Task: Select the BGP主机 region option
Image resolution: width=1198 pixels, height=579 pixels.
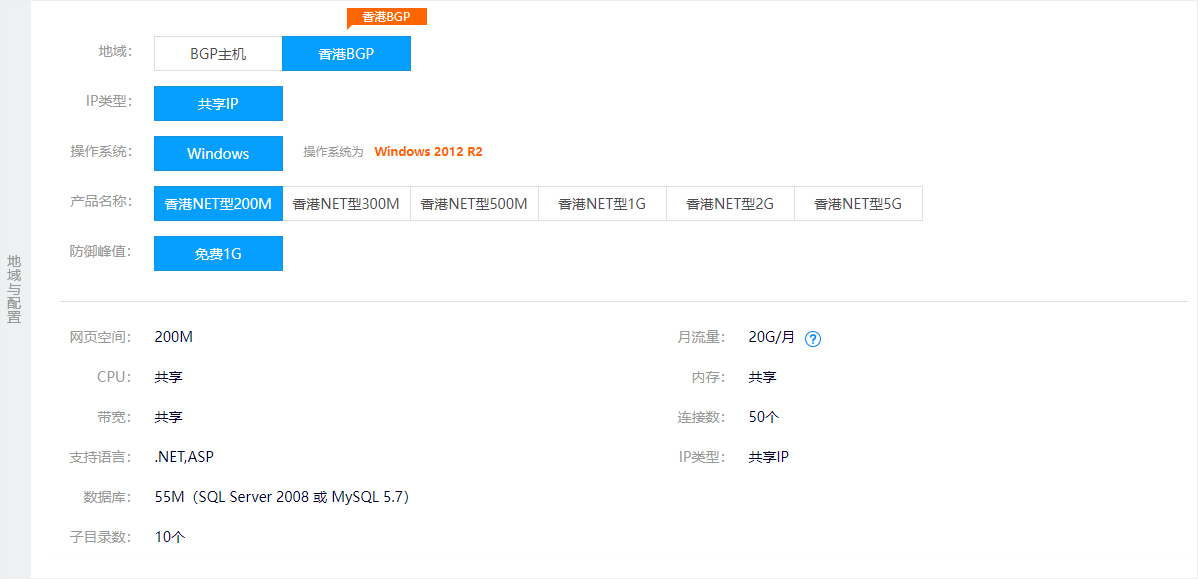Action: pyautogui.click(x=219, y=53)
